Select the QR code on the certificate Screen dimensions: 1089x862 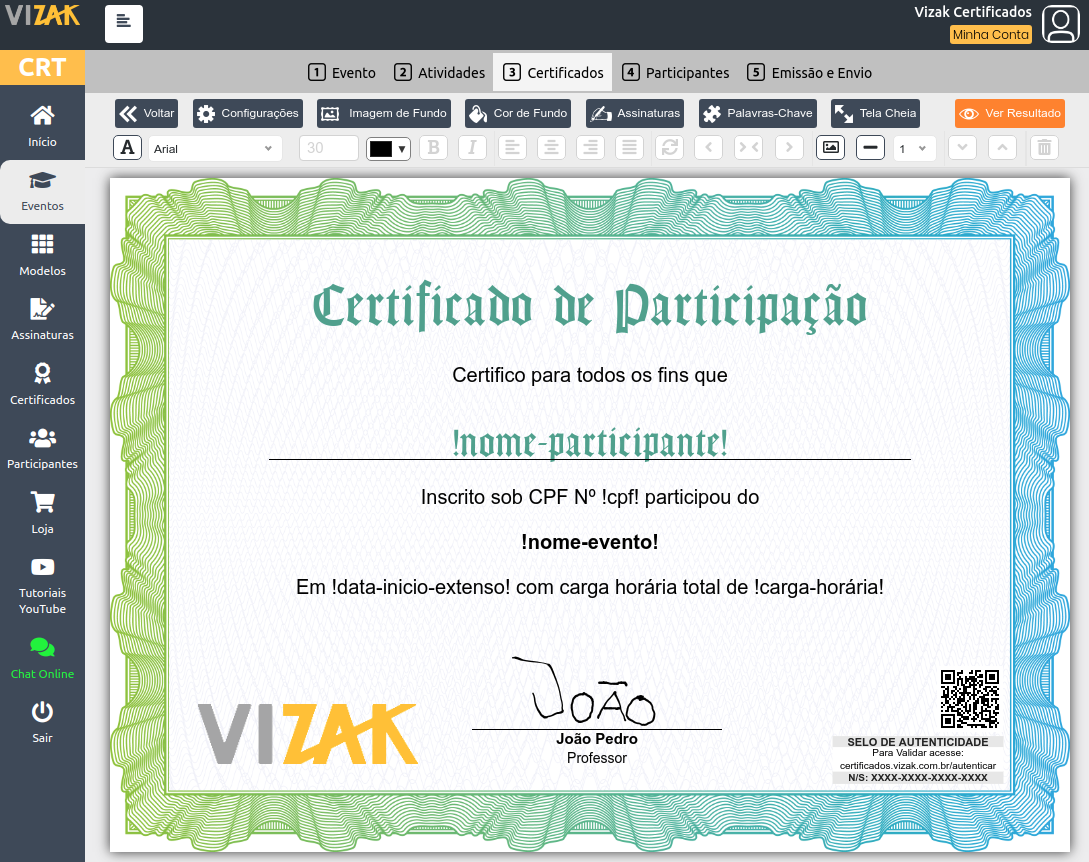click(x=970, y=699)
